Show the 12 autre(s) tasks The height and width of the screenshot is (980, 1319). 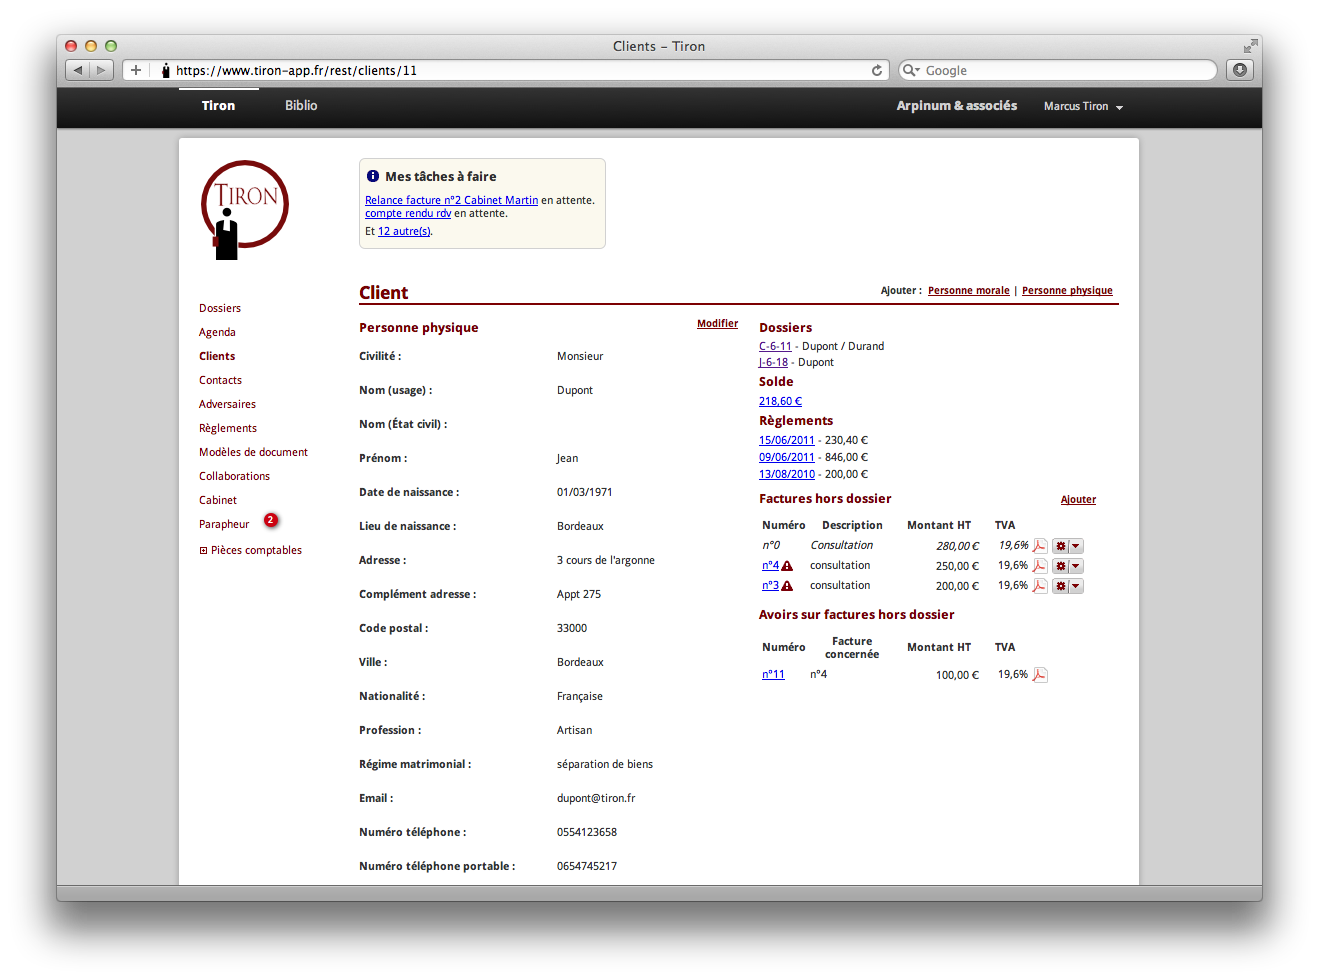[x=404, y=231]
